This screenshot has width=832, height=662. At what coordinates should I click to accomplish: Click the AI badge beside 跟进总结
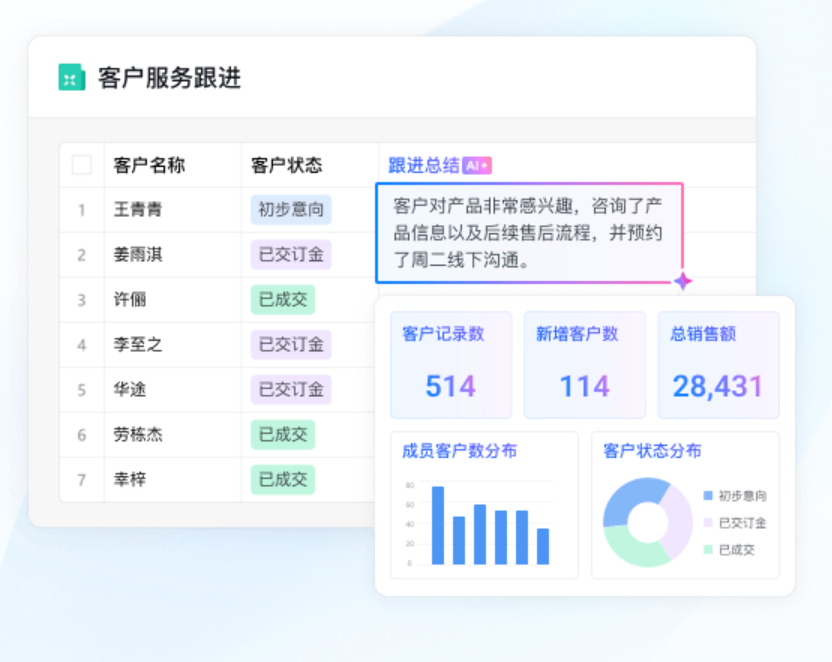click(477, 166)
